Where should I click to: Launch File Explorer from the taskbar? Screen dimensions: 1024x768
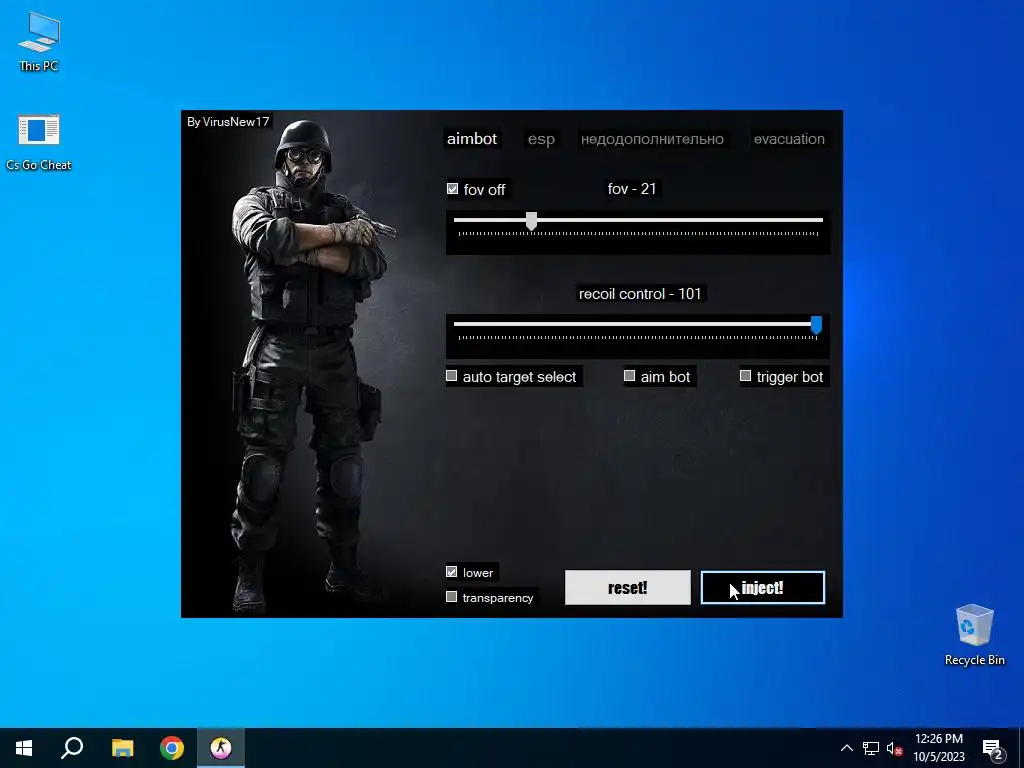tap(122, 748)
